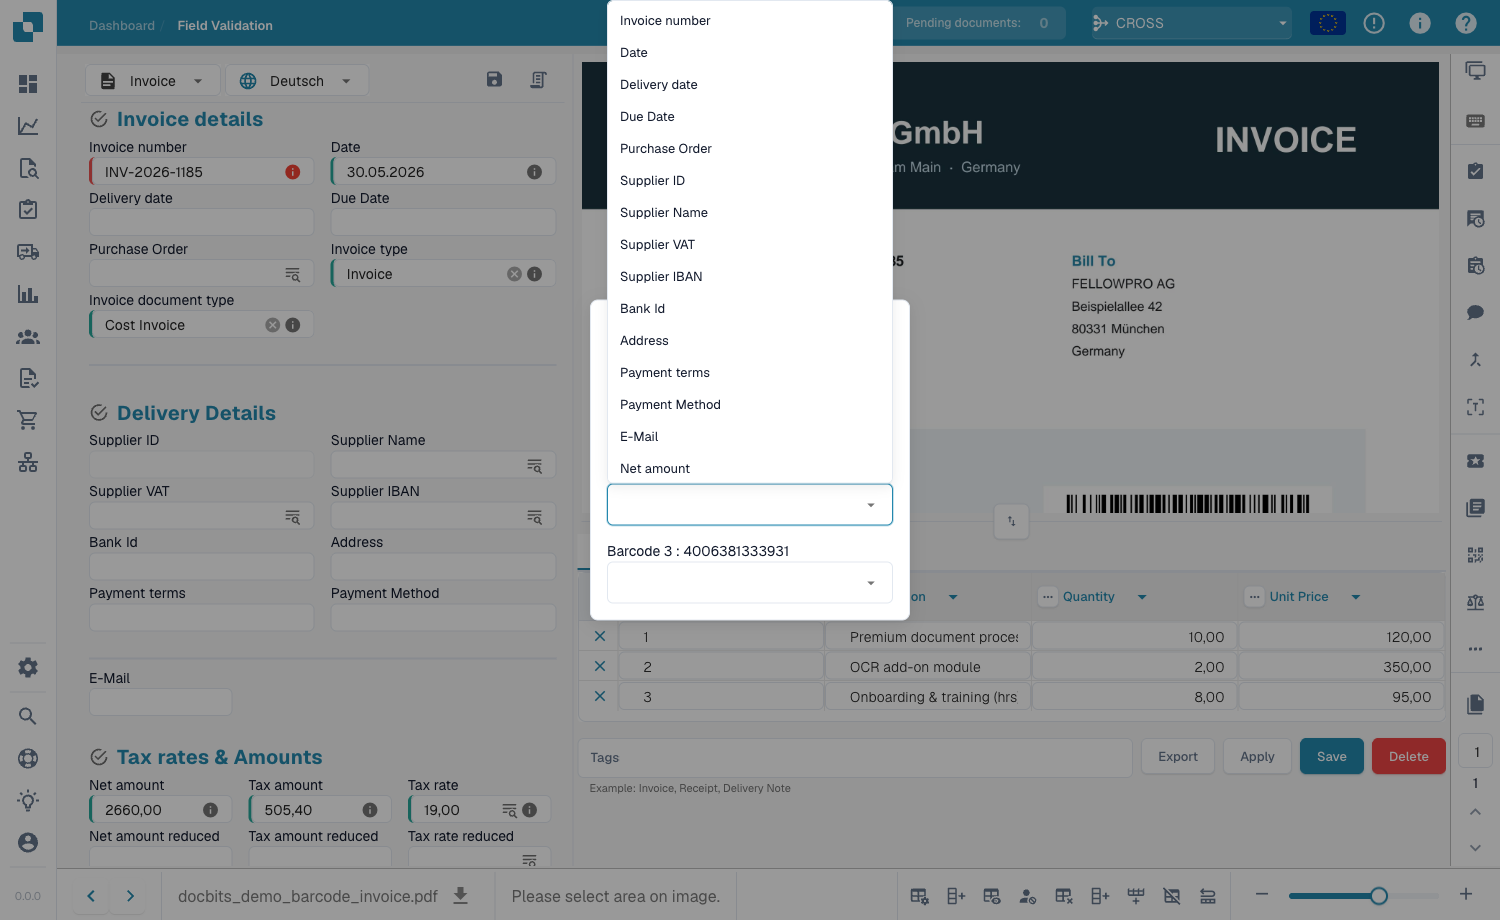Click the Apply button

(1257, 757)
